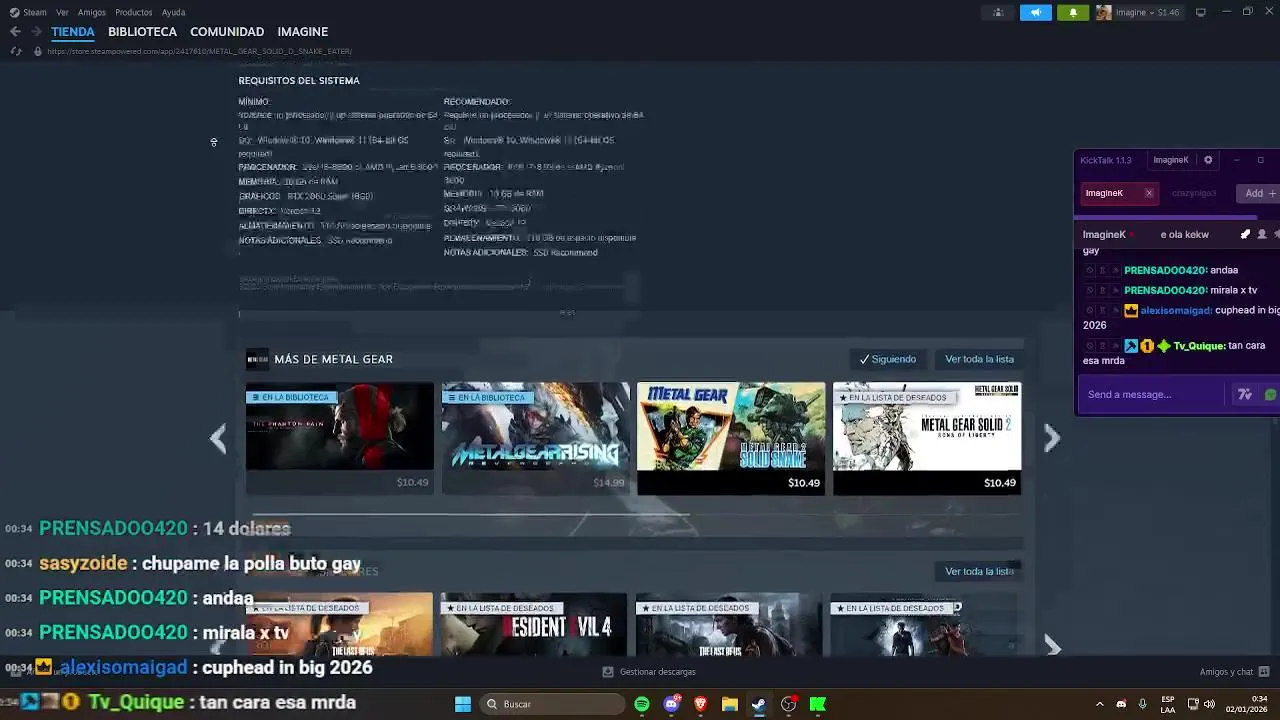
Task: Close the ImagineK chat tab
Action: click(x=1149, y=193)
